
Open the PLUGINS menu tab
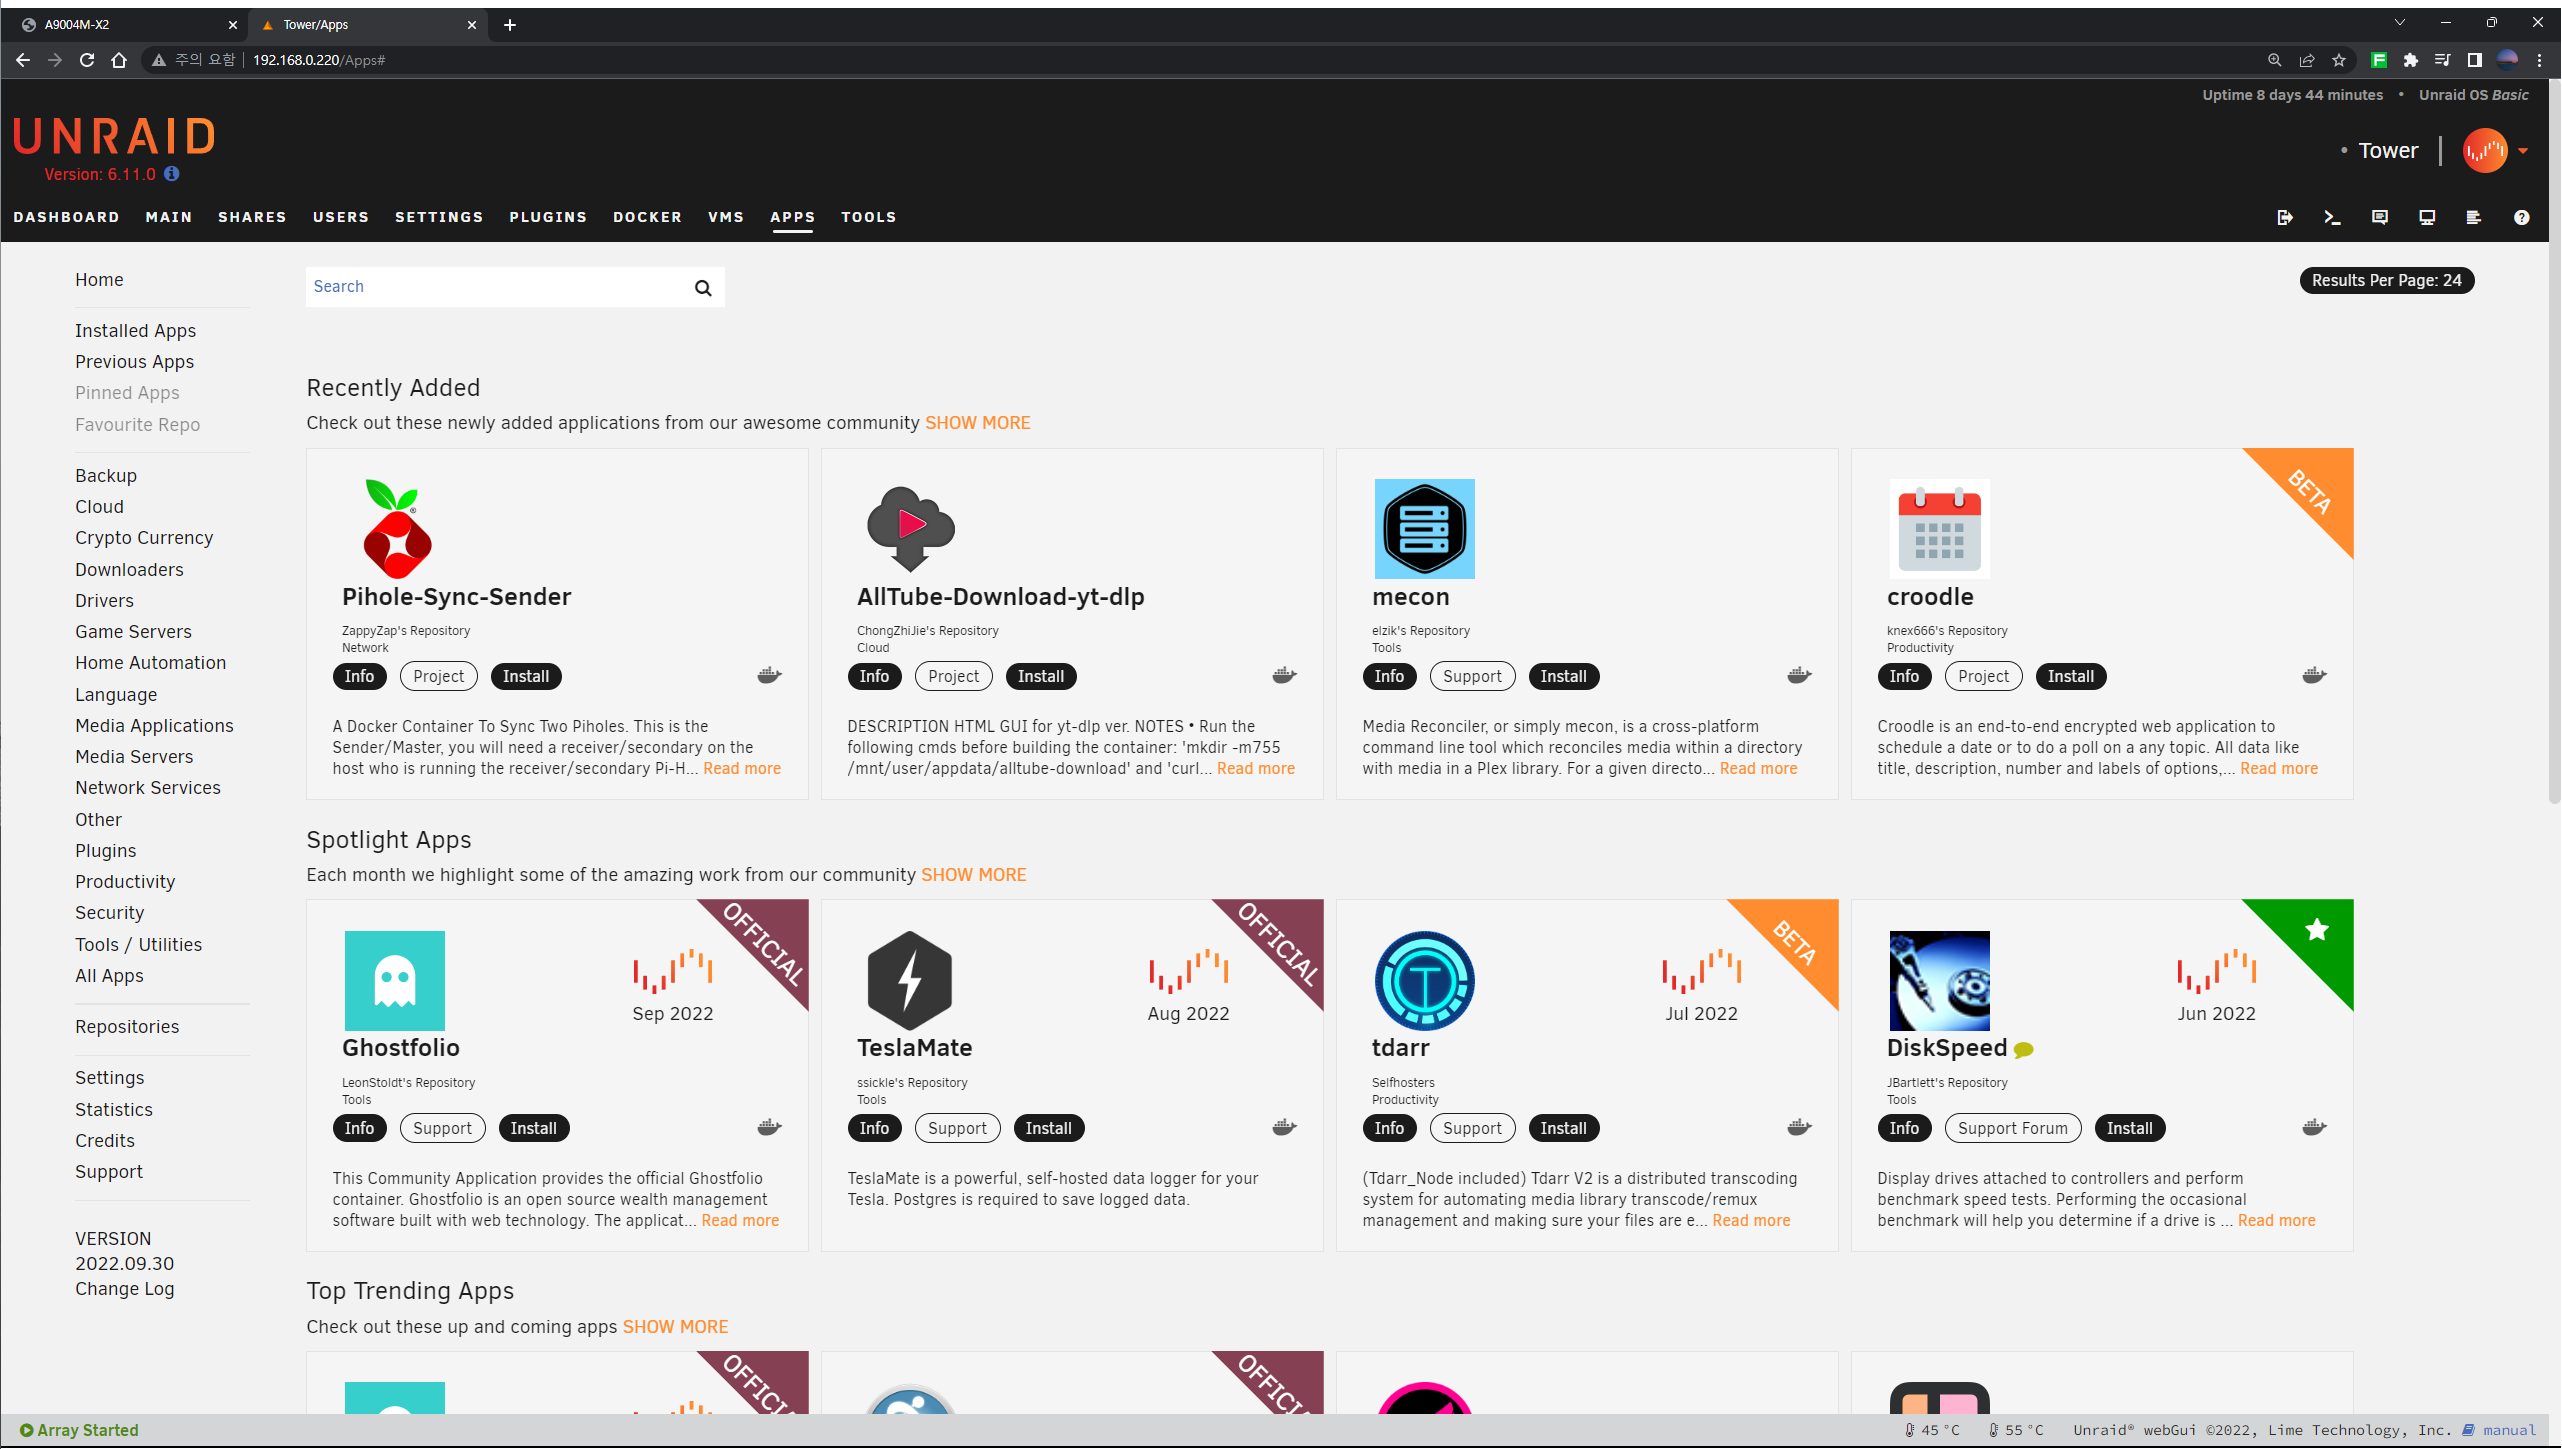pos(547,217)
